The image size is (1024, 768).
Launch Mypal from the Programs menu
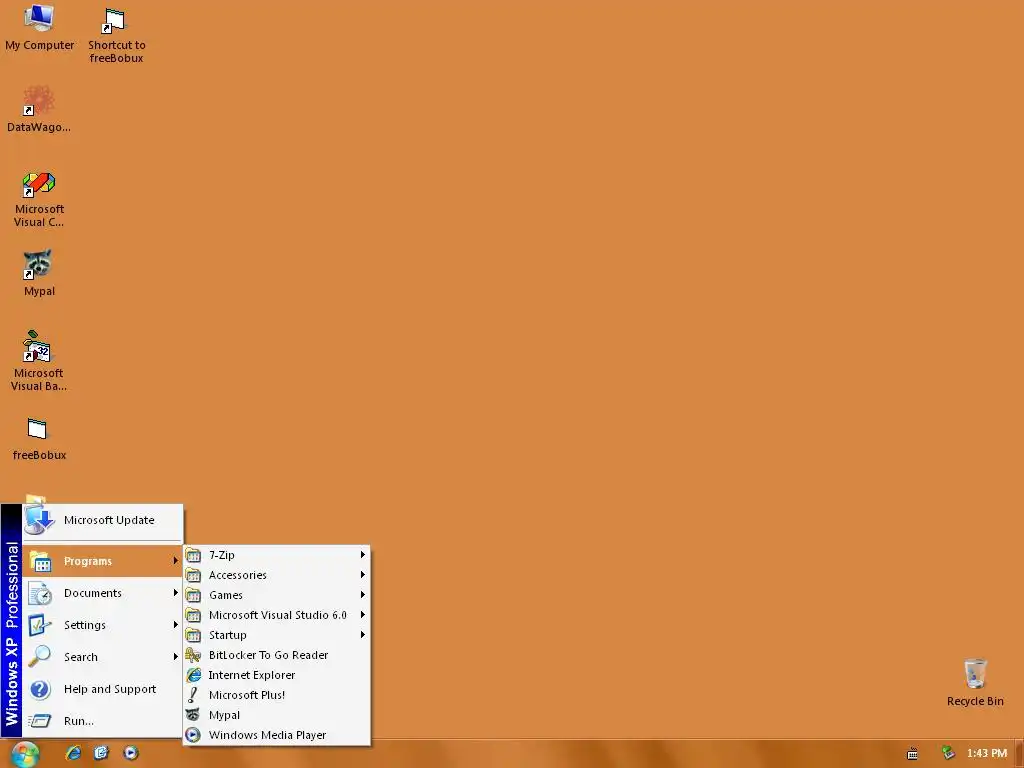pyautogui.click(x=277, y=715)
